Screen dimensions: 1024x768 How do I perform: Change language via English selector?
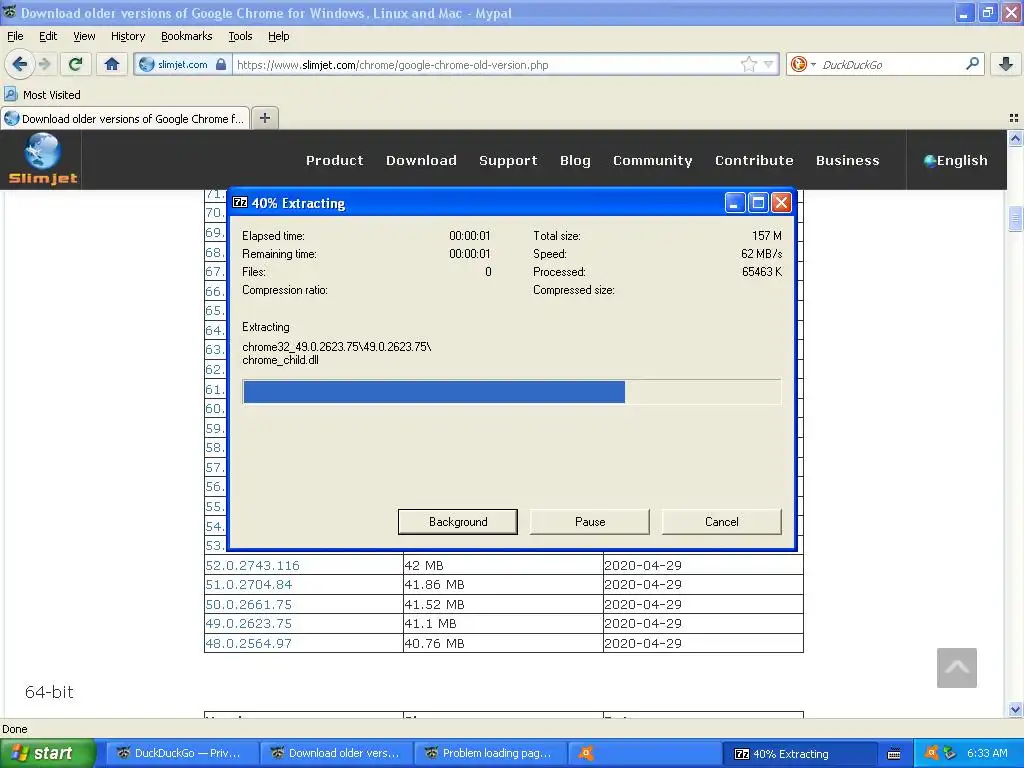[x=955, y=160]
